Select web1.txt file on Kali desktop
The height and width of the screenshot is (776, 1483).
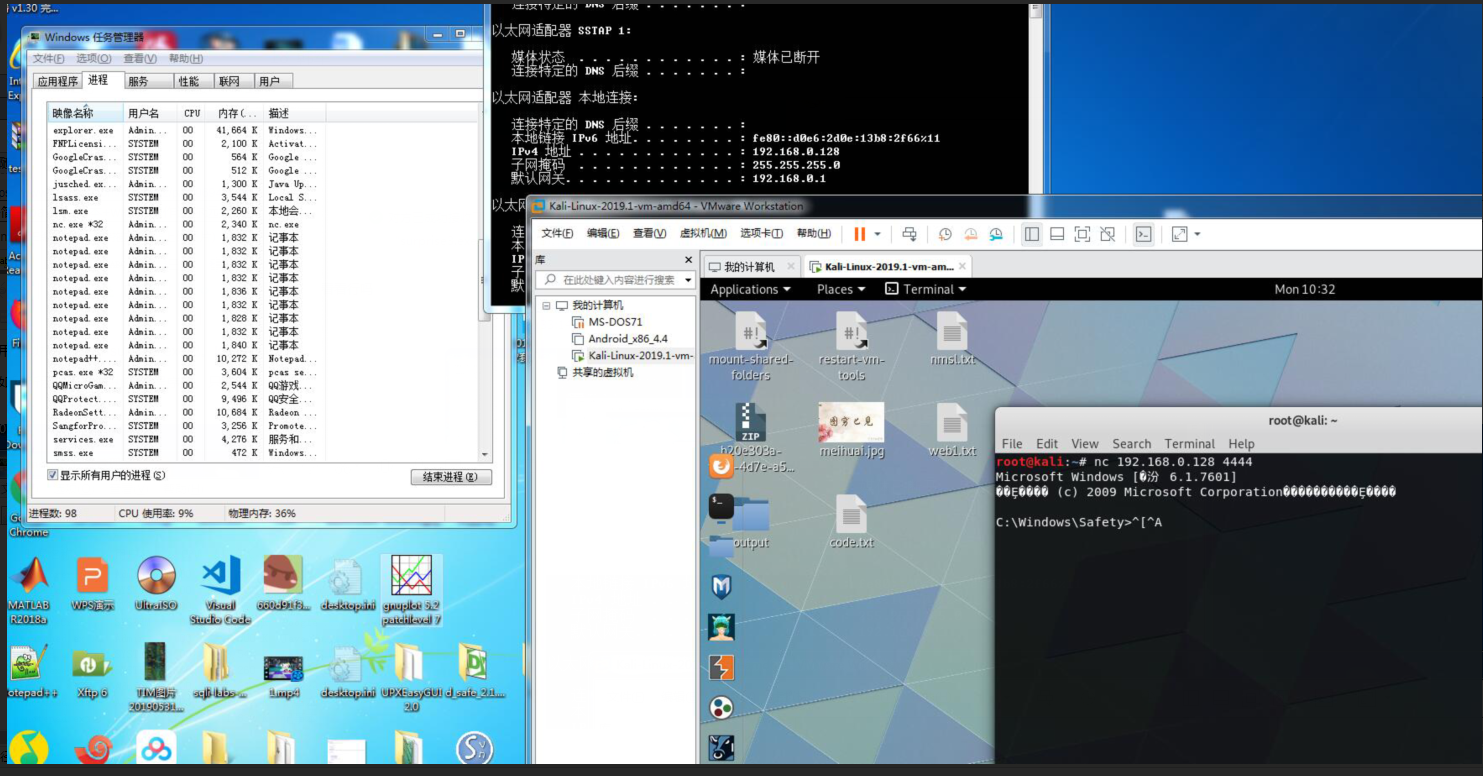pyautogui.click(x=952, y=430)
